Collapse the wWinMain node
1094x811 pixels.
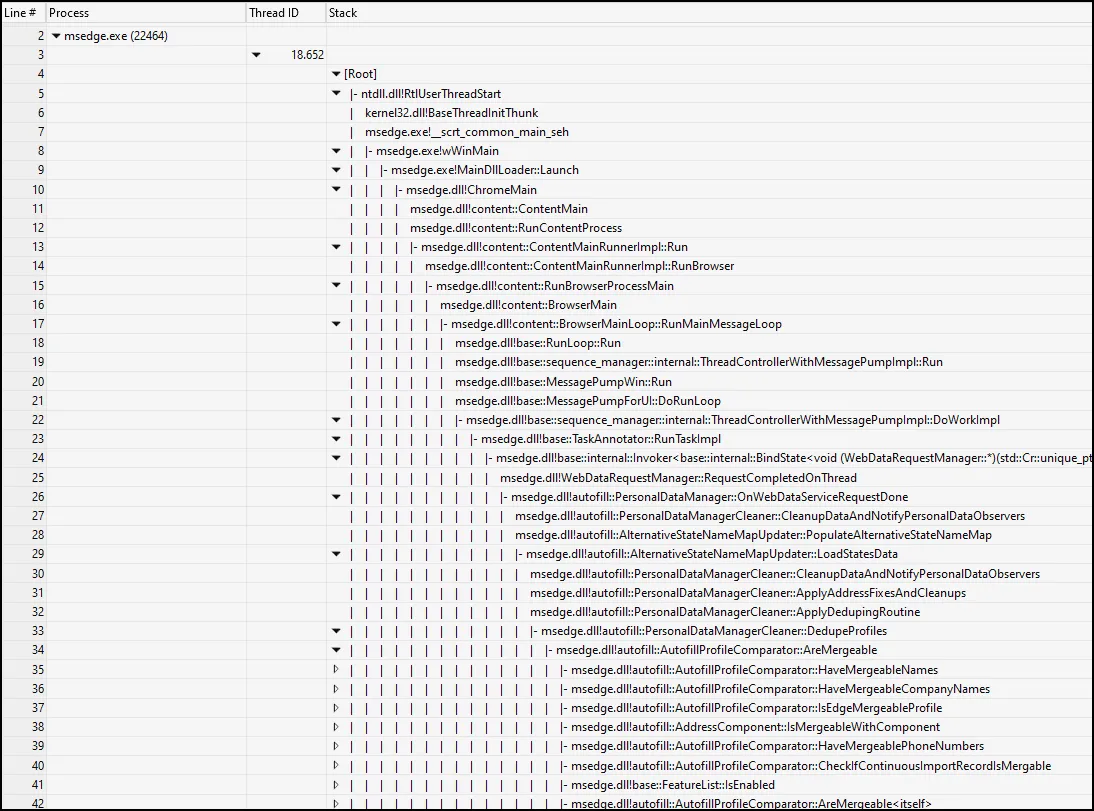tap(336, 150)
